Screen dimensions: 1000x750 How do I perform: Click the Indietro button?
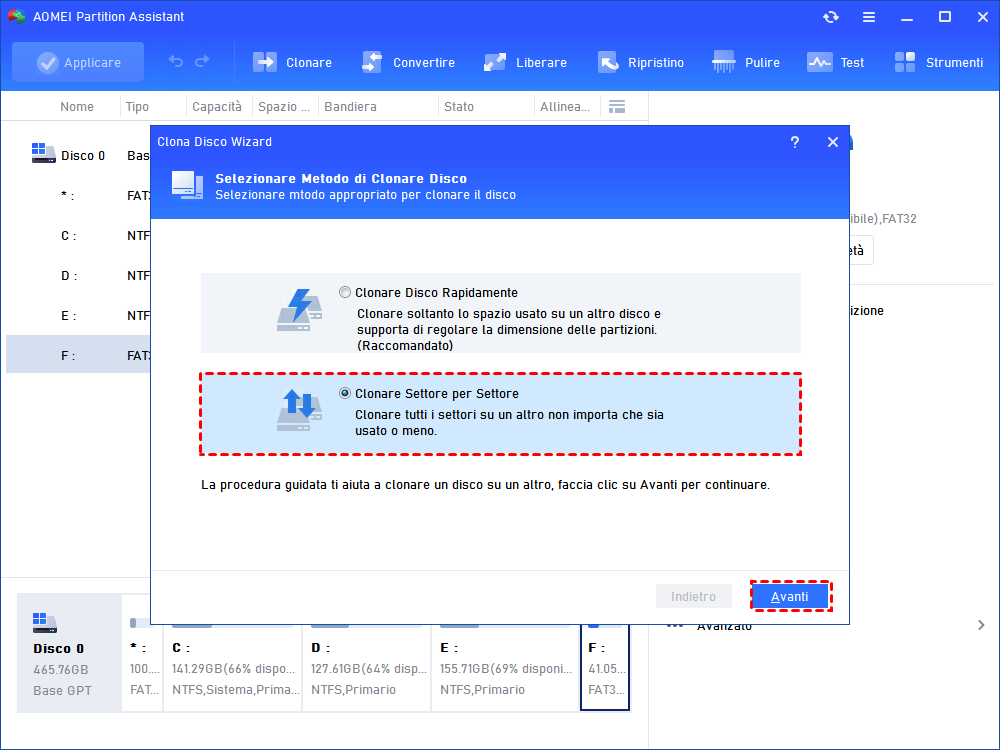pyautogui.click(x=693, y=596)
